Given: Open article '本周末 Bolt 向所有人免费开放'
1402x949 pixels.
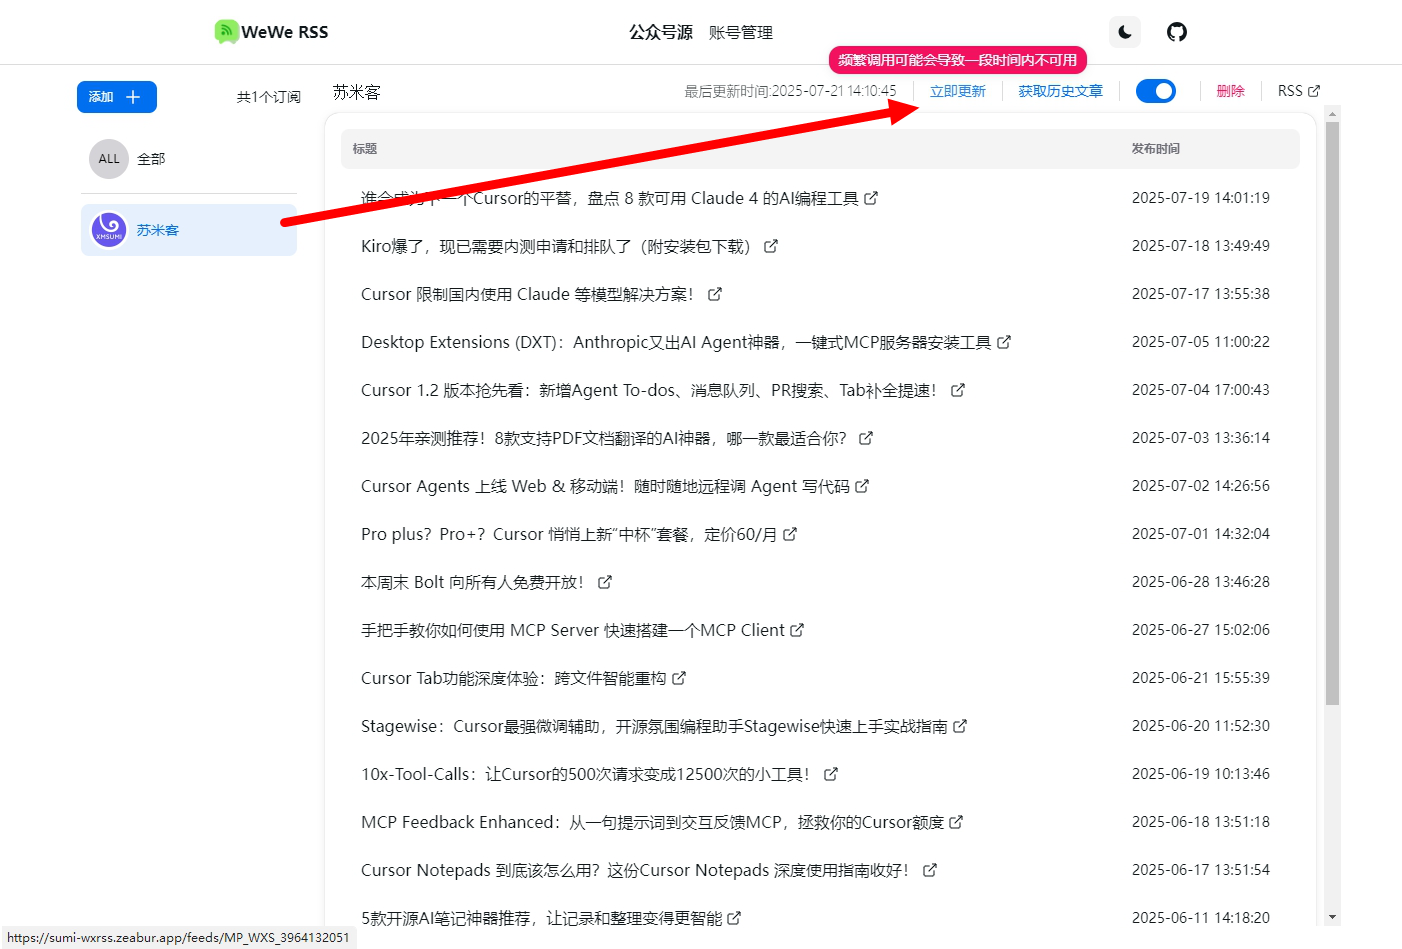Looking at the screenshot, I should 472,582.
